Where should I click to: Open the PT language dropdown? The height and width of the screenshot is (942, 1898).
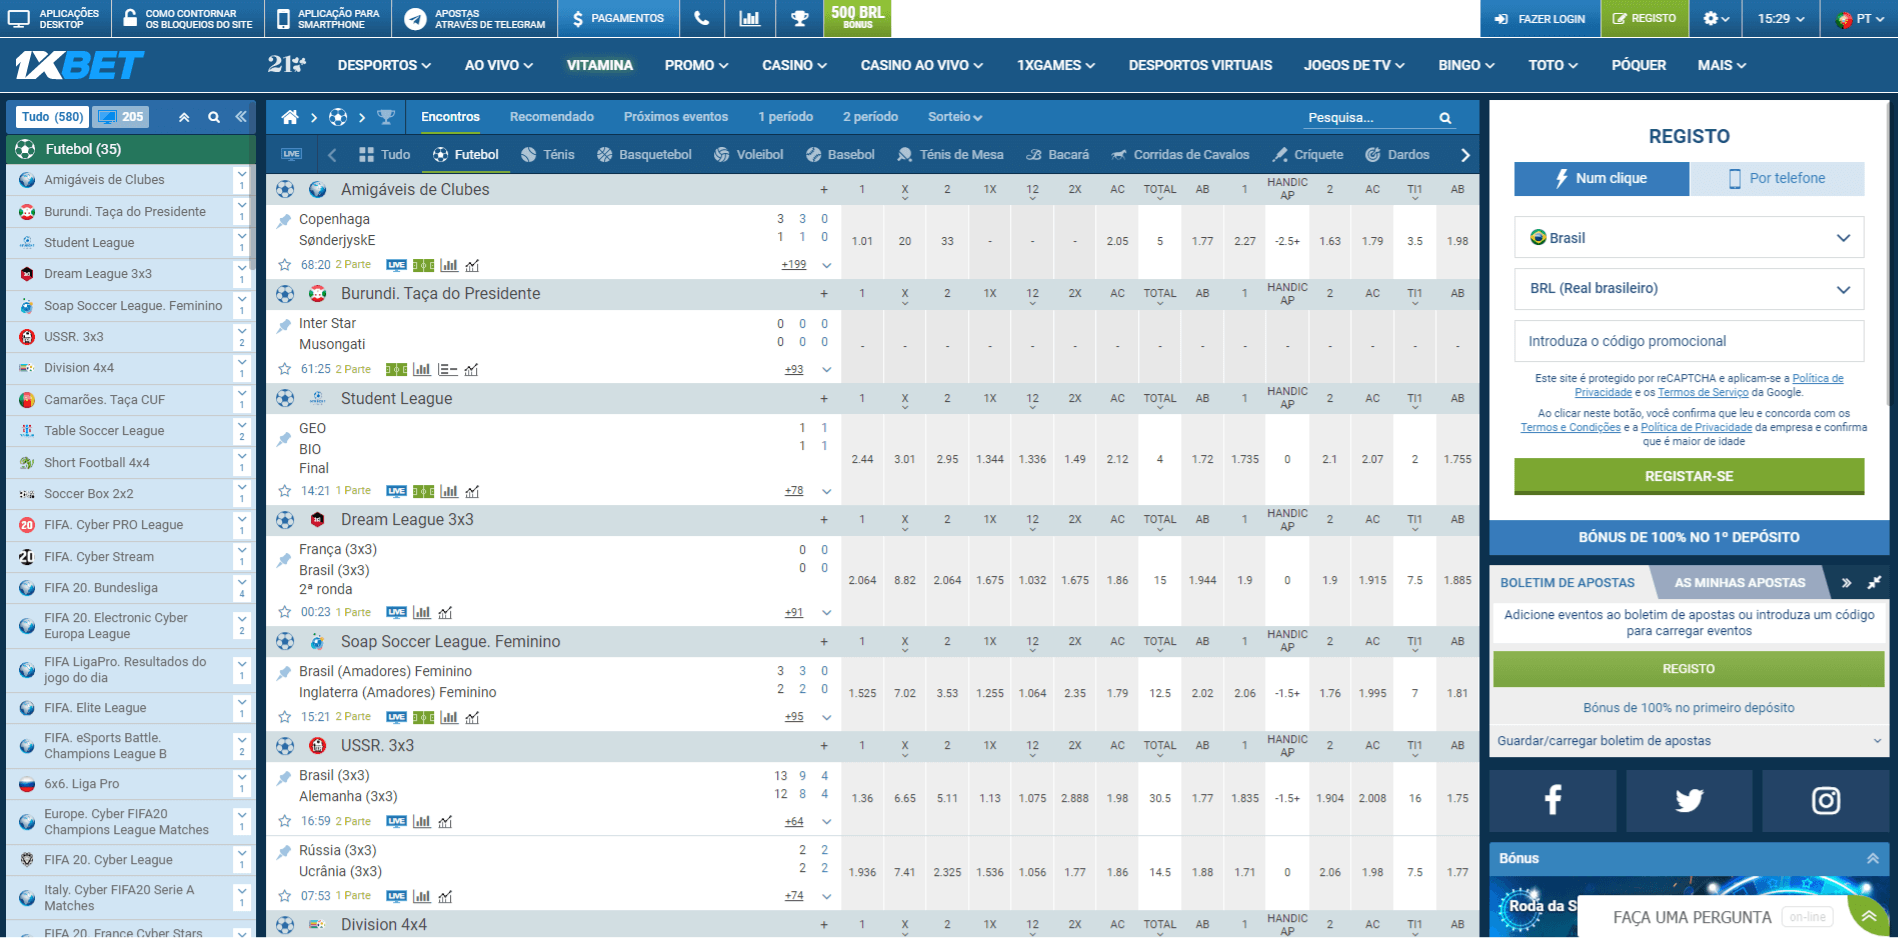[x=1861, y=18]
